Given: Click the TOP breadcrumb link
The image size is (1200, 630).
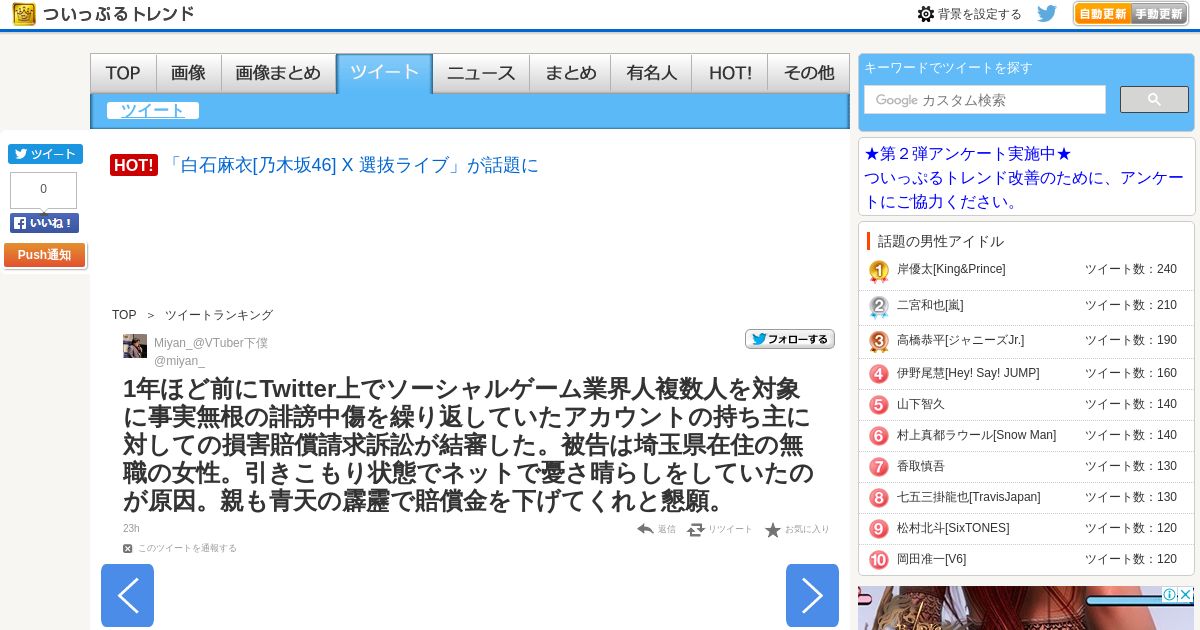Looking at the screenshot, I should click(124, 315).
